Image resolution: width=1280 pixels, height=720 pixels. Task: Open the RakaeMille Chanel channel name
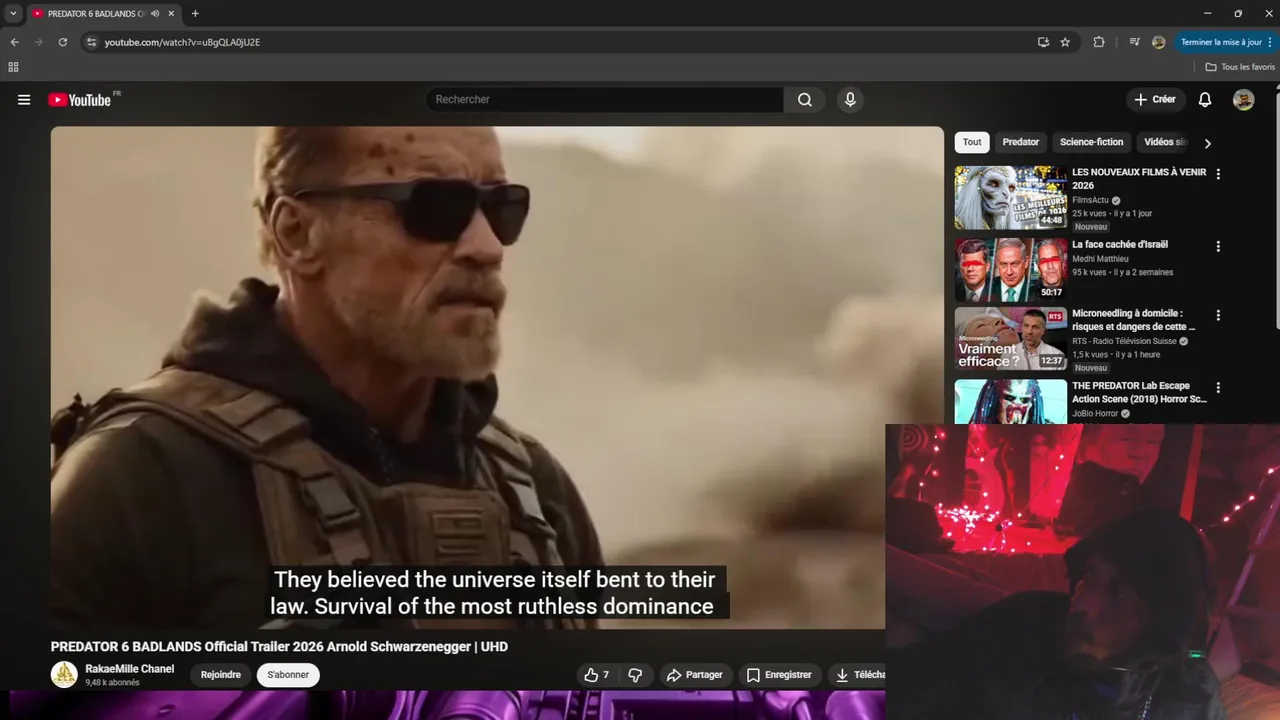tap(129, 669)
